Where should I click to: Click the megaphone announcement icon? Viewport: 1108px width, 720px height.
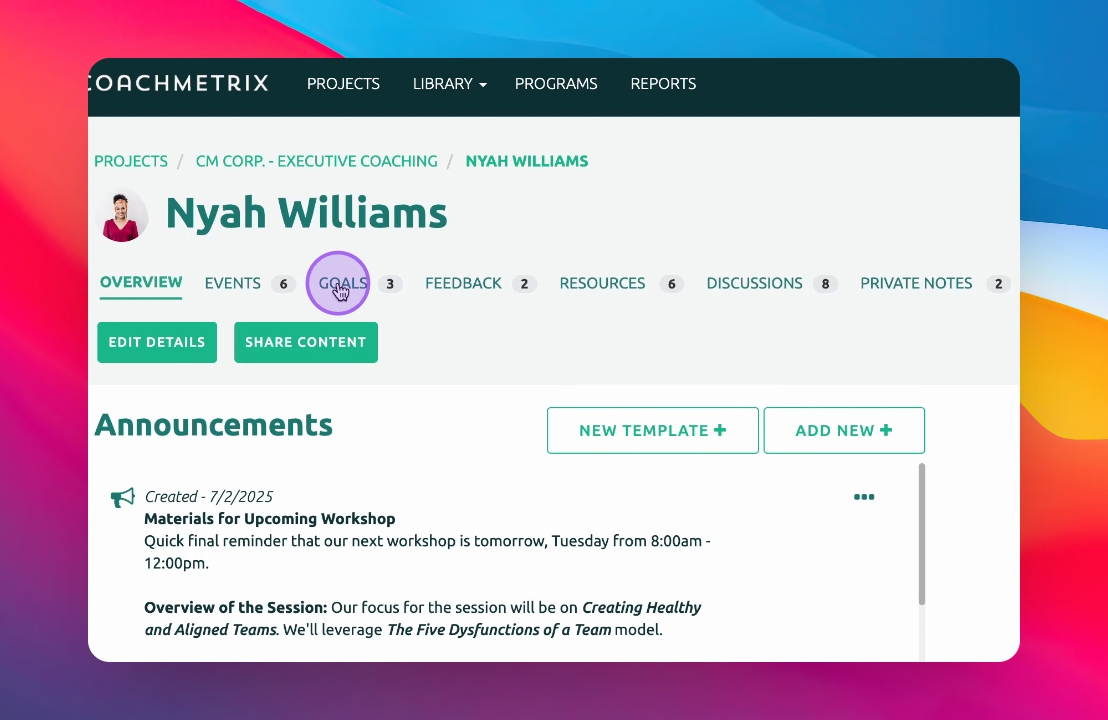[x=122, y=497]
